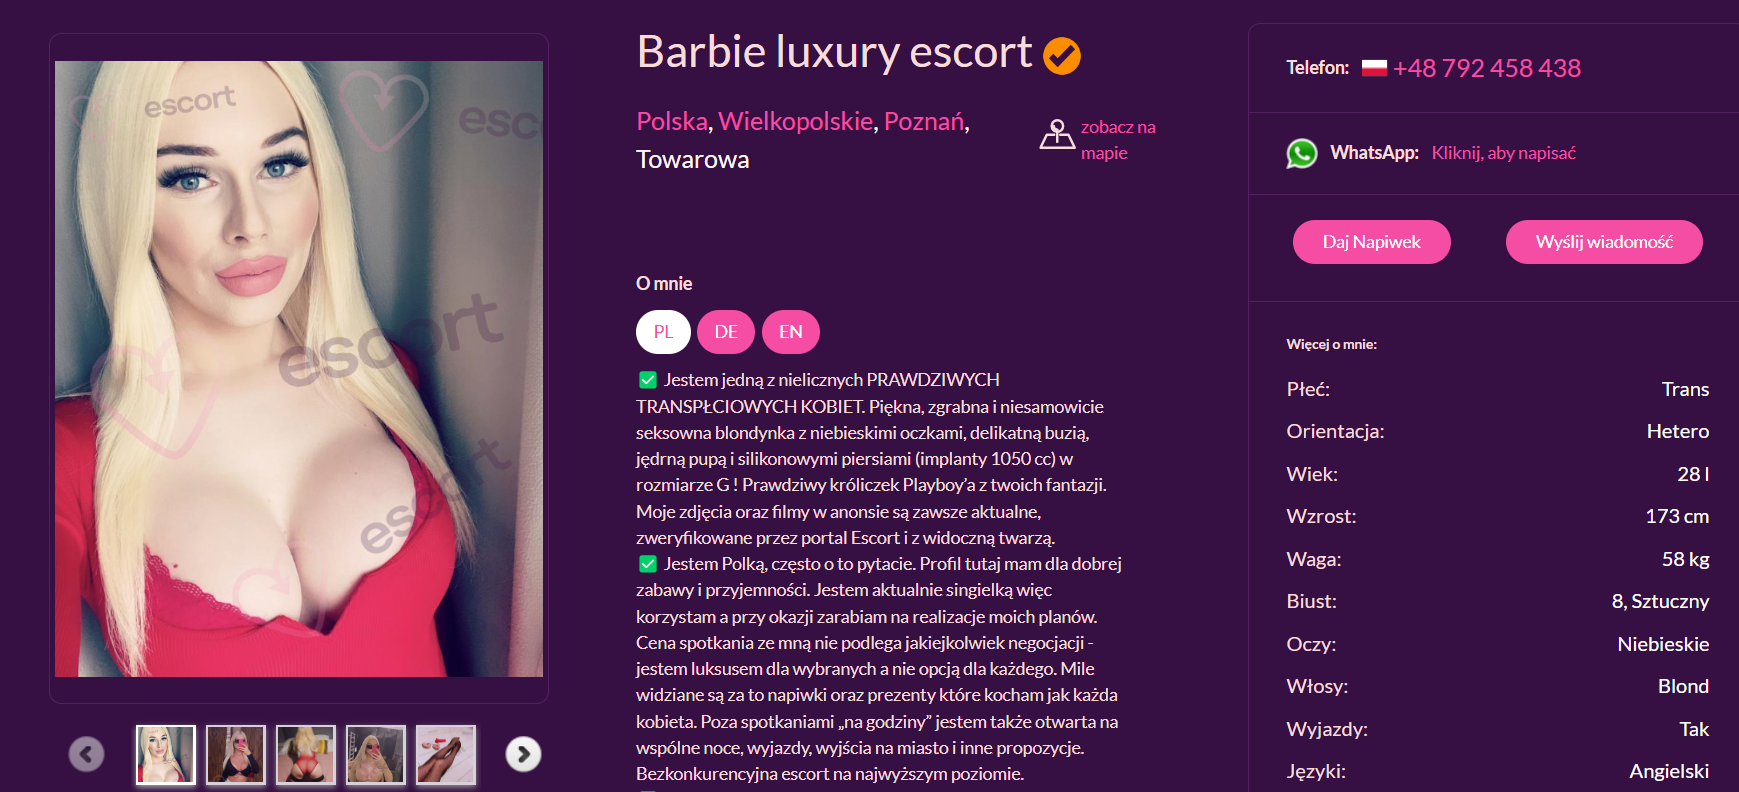Switch description language to EN
The height and width of the screenshot is (792, 1739).
[x=791, y=332]
